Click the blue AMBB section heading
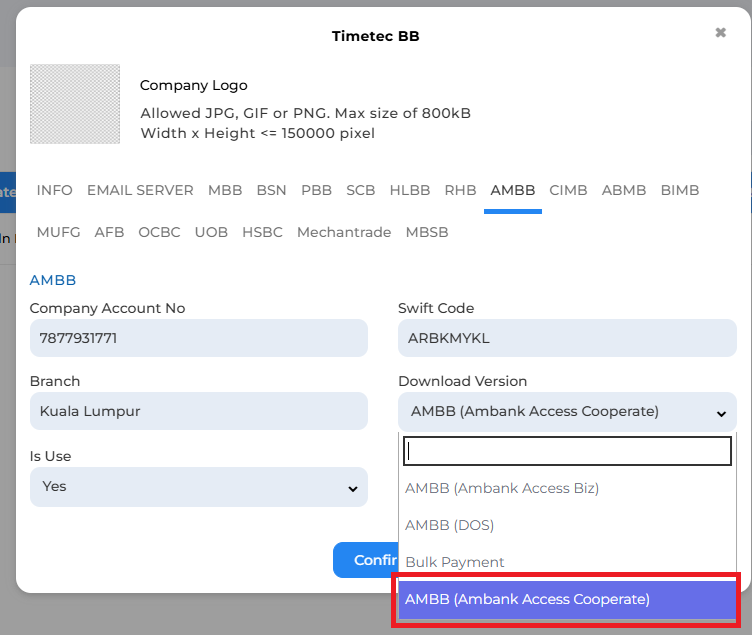The width and height of the screenshot is (752, 635). pos(53,280)
